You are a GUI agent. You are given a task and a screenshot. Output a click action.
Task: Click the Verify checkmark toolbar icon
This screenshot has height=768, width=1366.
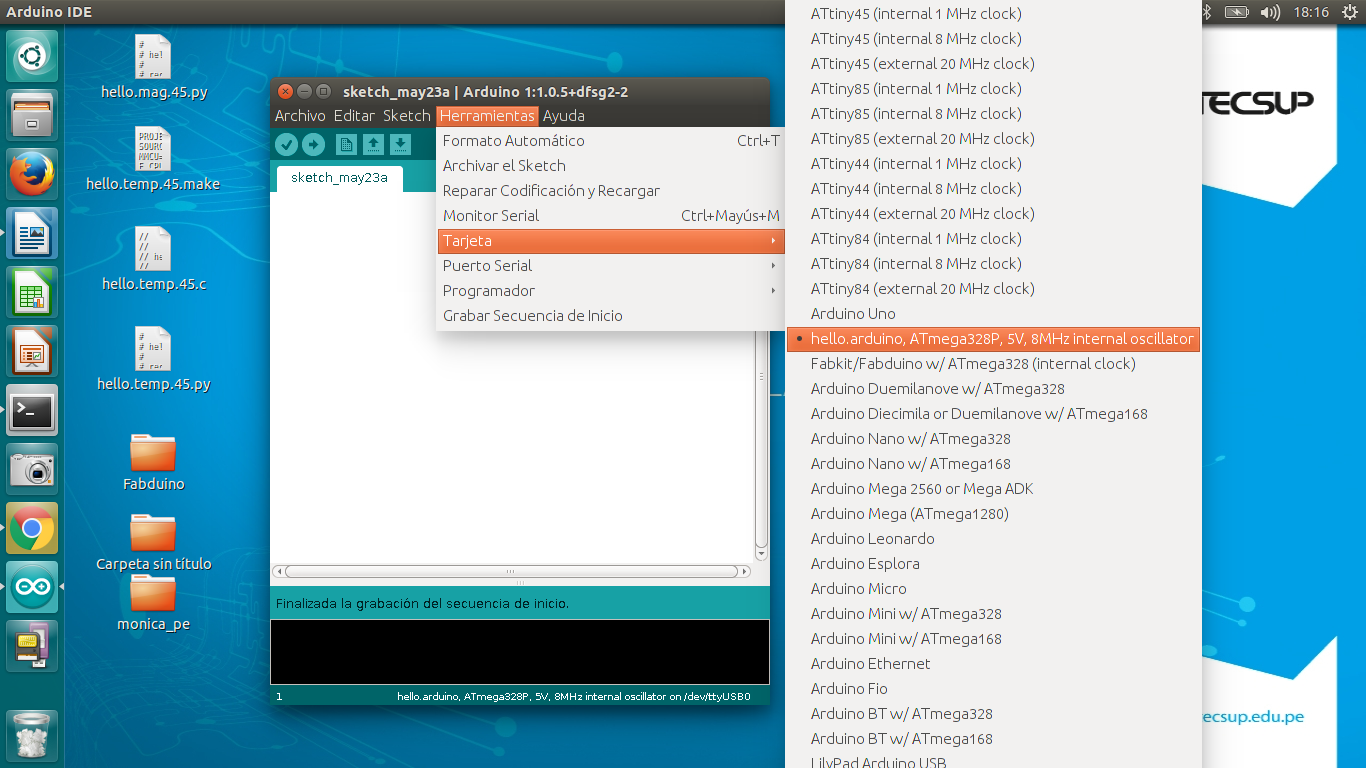287,145
